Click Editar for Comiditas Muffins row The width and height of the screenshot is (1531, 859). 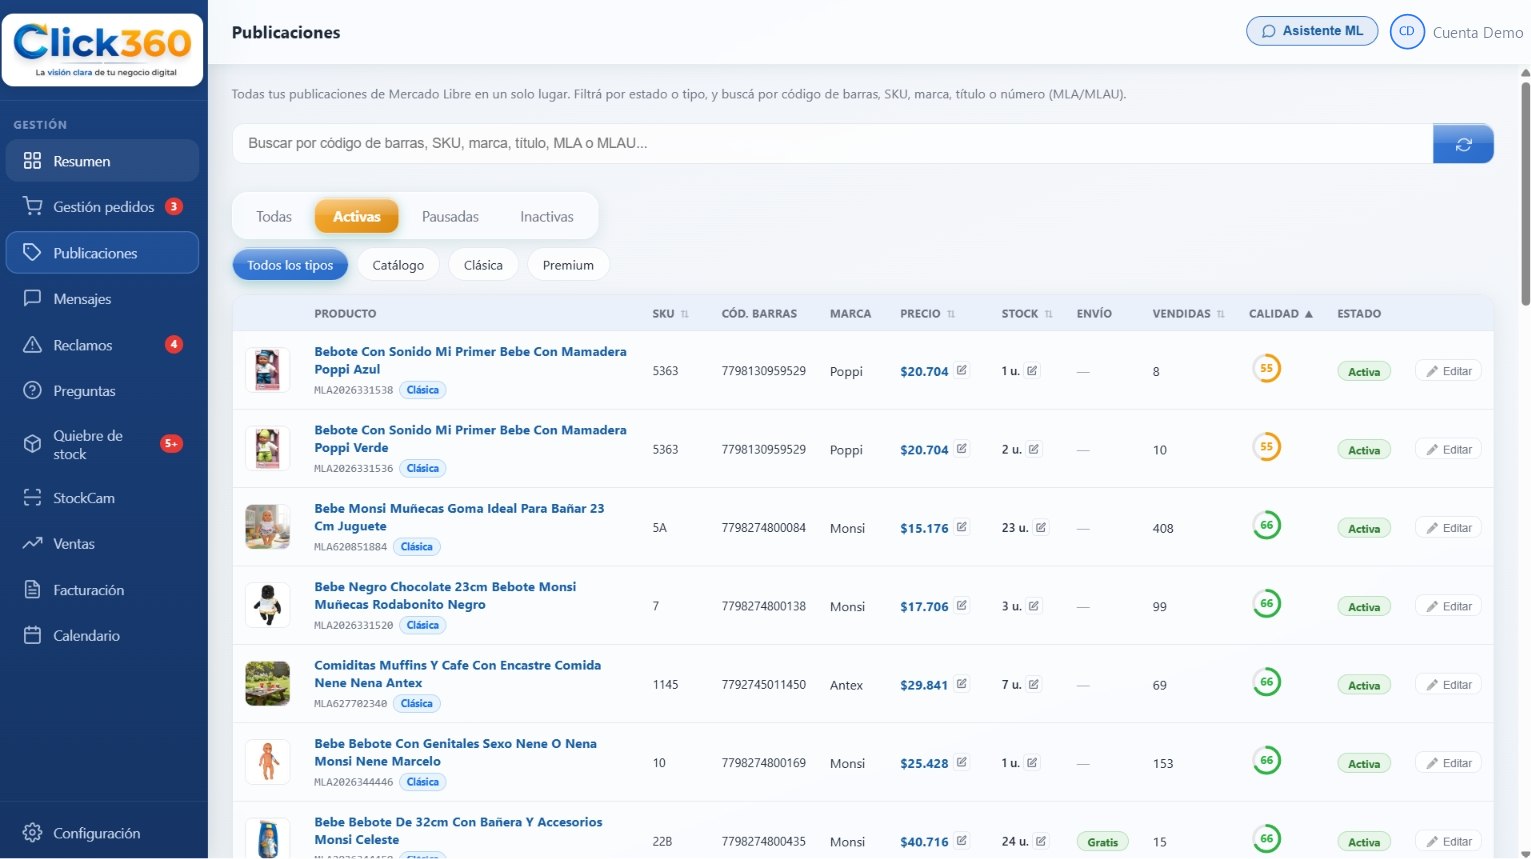pyautogui.click(x=1448, y=685)
